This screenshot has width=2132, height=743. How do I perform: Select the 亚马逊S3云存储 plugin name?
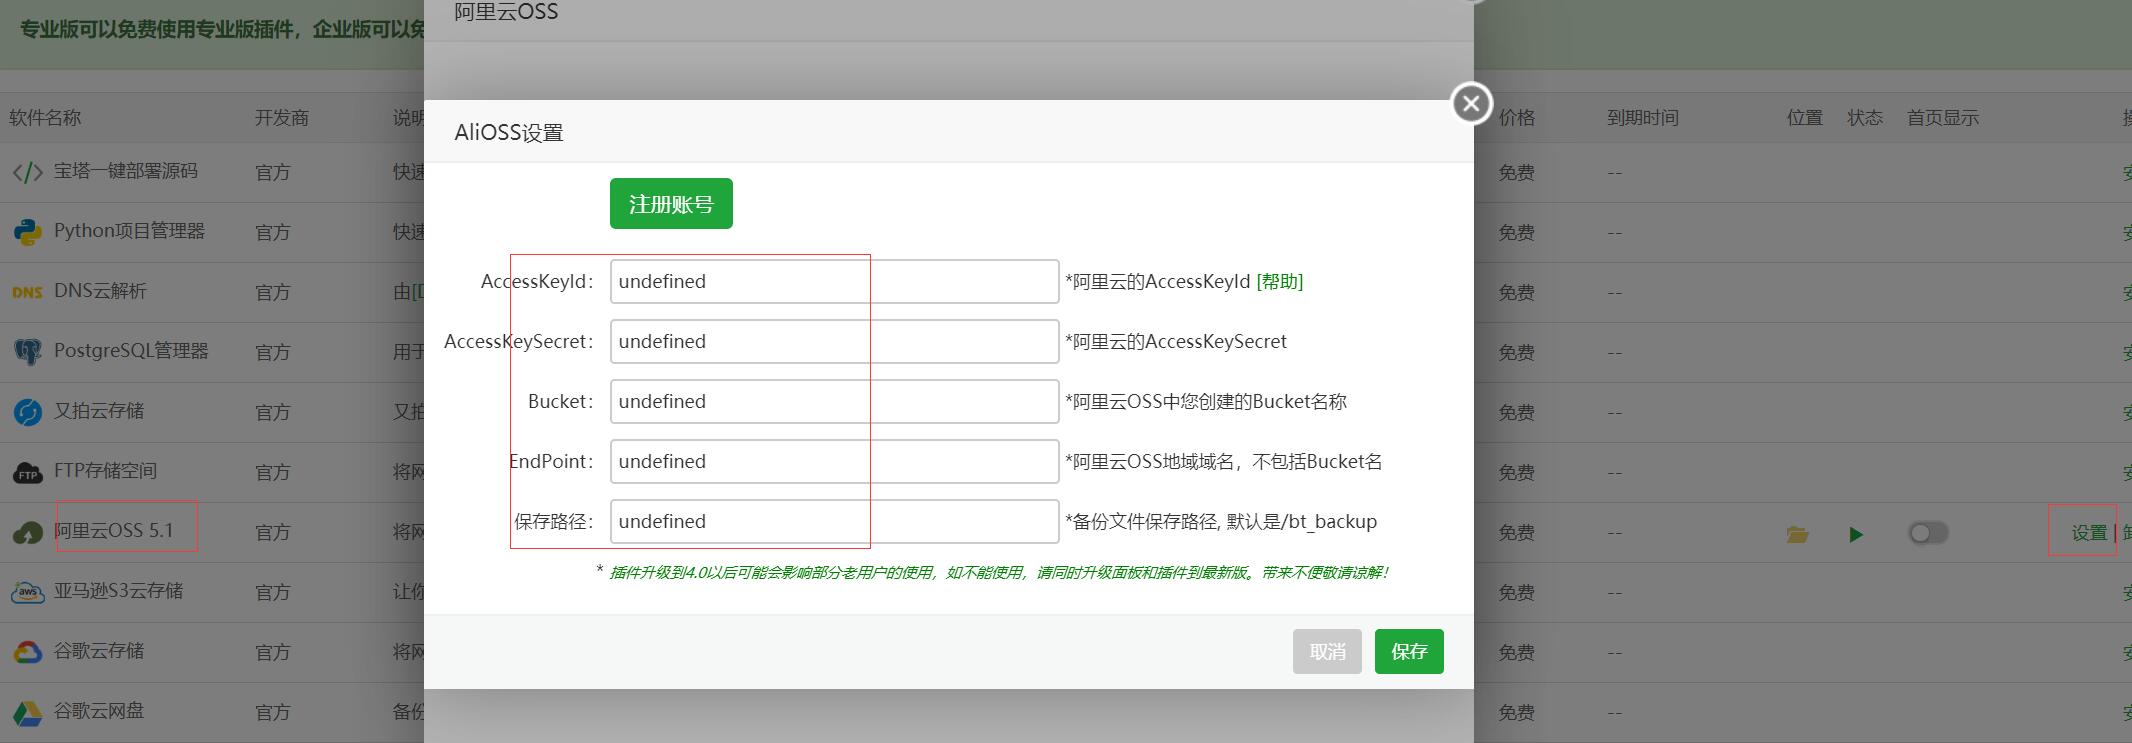click(x=118, y=591)
